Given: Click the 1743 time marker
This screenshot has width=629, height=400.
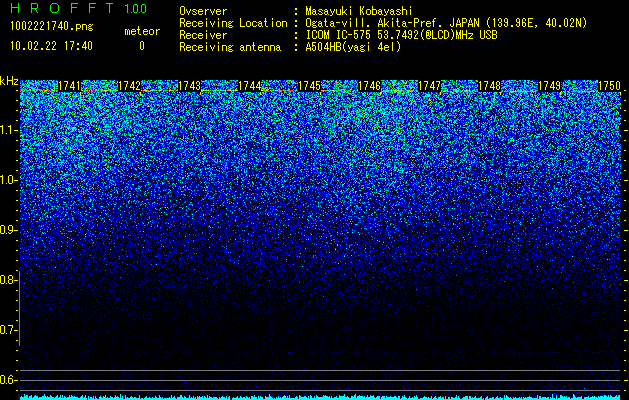Looking at the screenshot, I should 189,86.
